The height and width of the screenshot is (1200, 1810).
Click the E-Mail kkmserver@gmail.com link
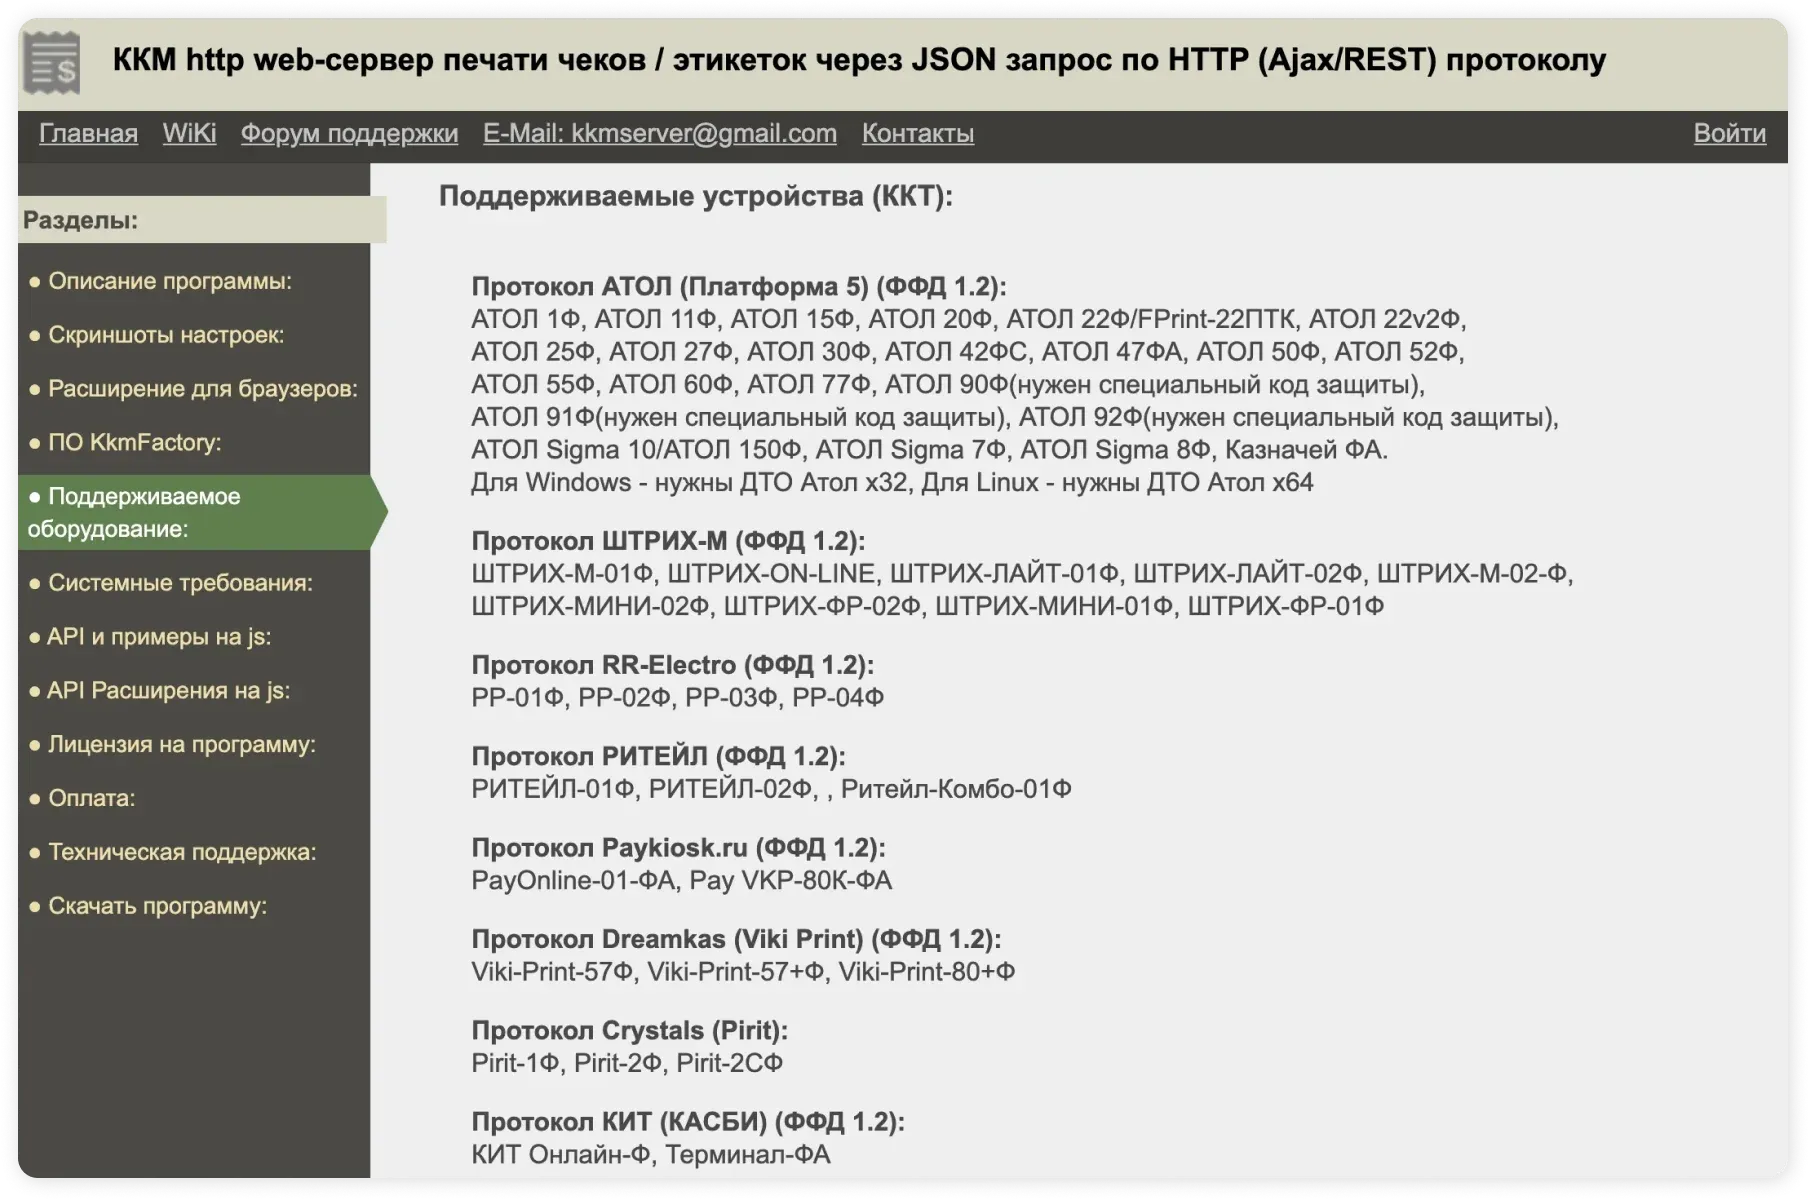coord(659,133)
